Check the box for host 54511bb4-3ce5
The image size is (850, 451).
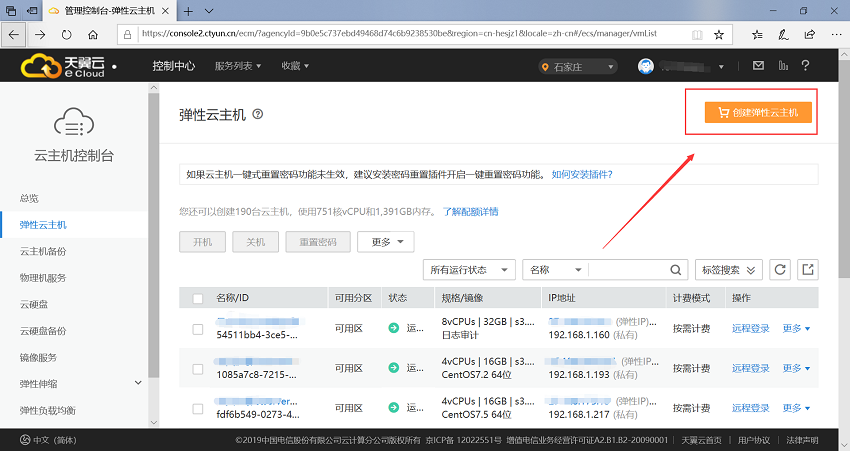tap(197, 328)
